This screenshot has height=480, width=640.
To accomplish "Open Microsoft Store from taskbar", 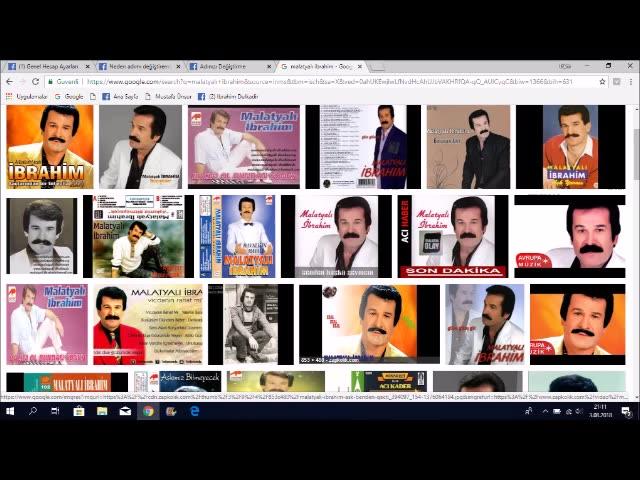I will tap(79, 411).
